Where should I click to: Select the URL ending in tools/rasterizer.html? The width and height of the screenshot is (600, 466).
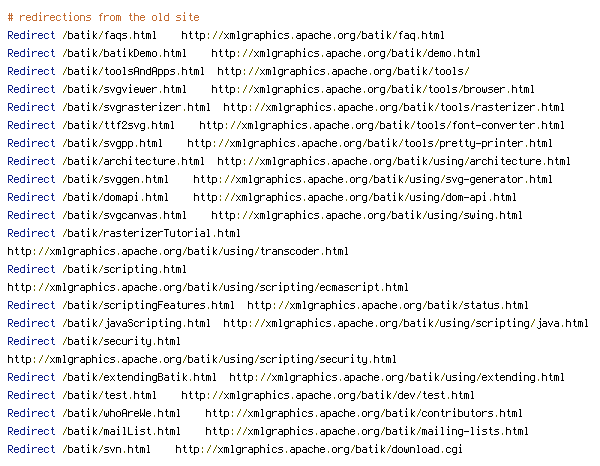[x=394, y=107]
